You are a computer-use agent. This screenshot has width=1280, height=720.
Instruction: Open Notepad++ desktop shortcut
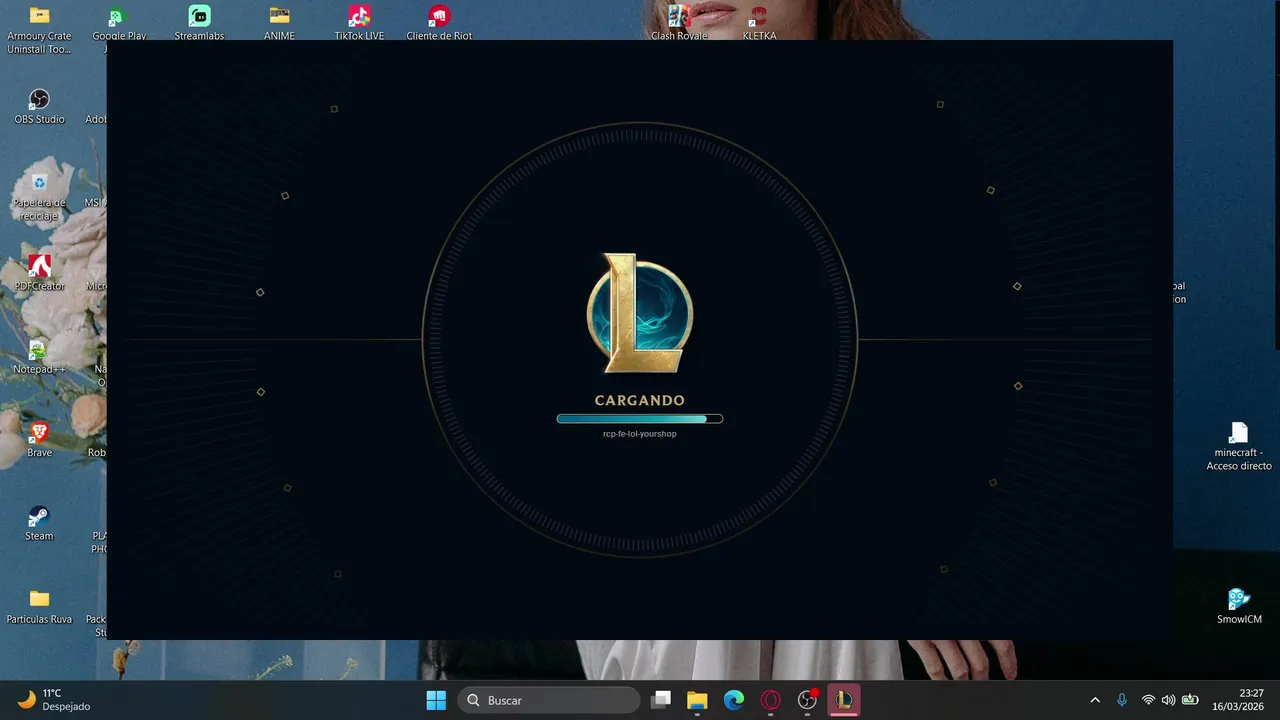click(x=39, y=357)
